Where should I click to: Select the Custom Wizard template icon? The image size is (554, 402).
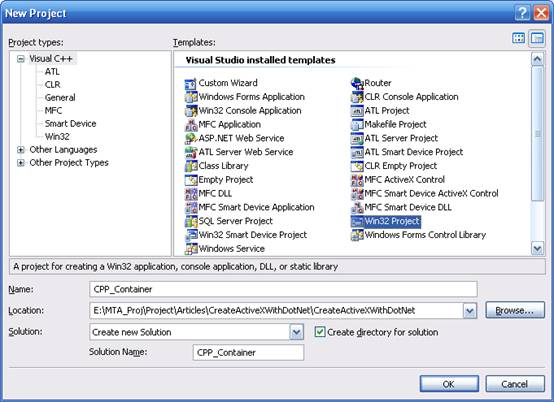pyautogui.click(x=191, y=84)
